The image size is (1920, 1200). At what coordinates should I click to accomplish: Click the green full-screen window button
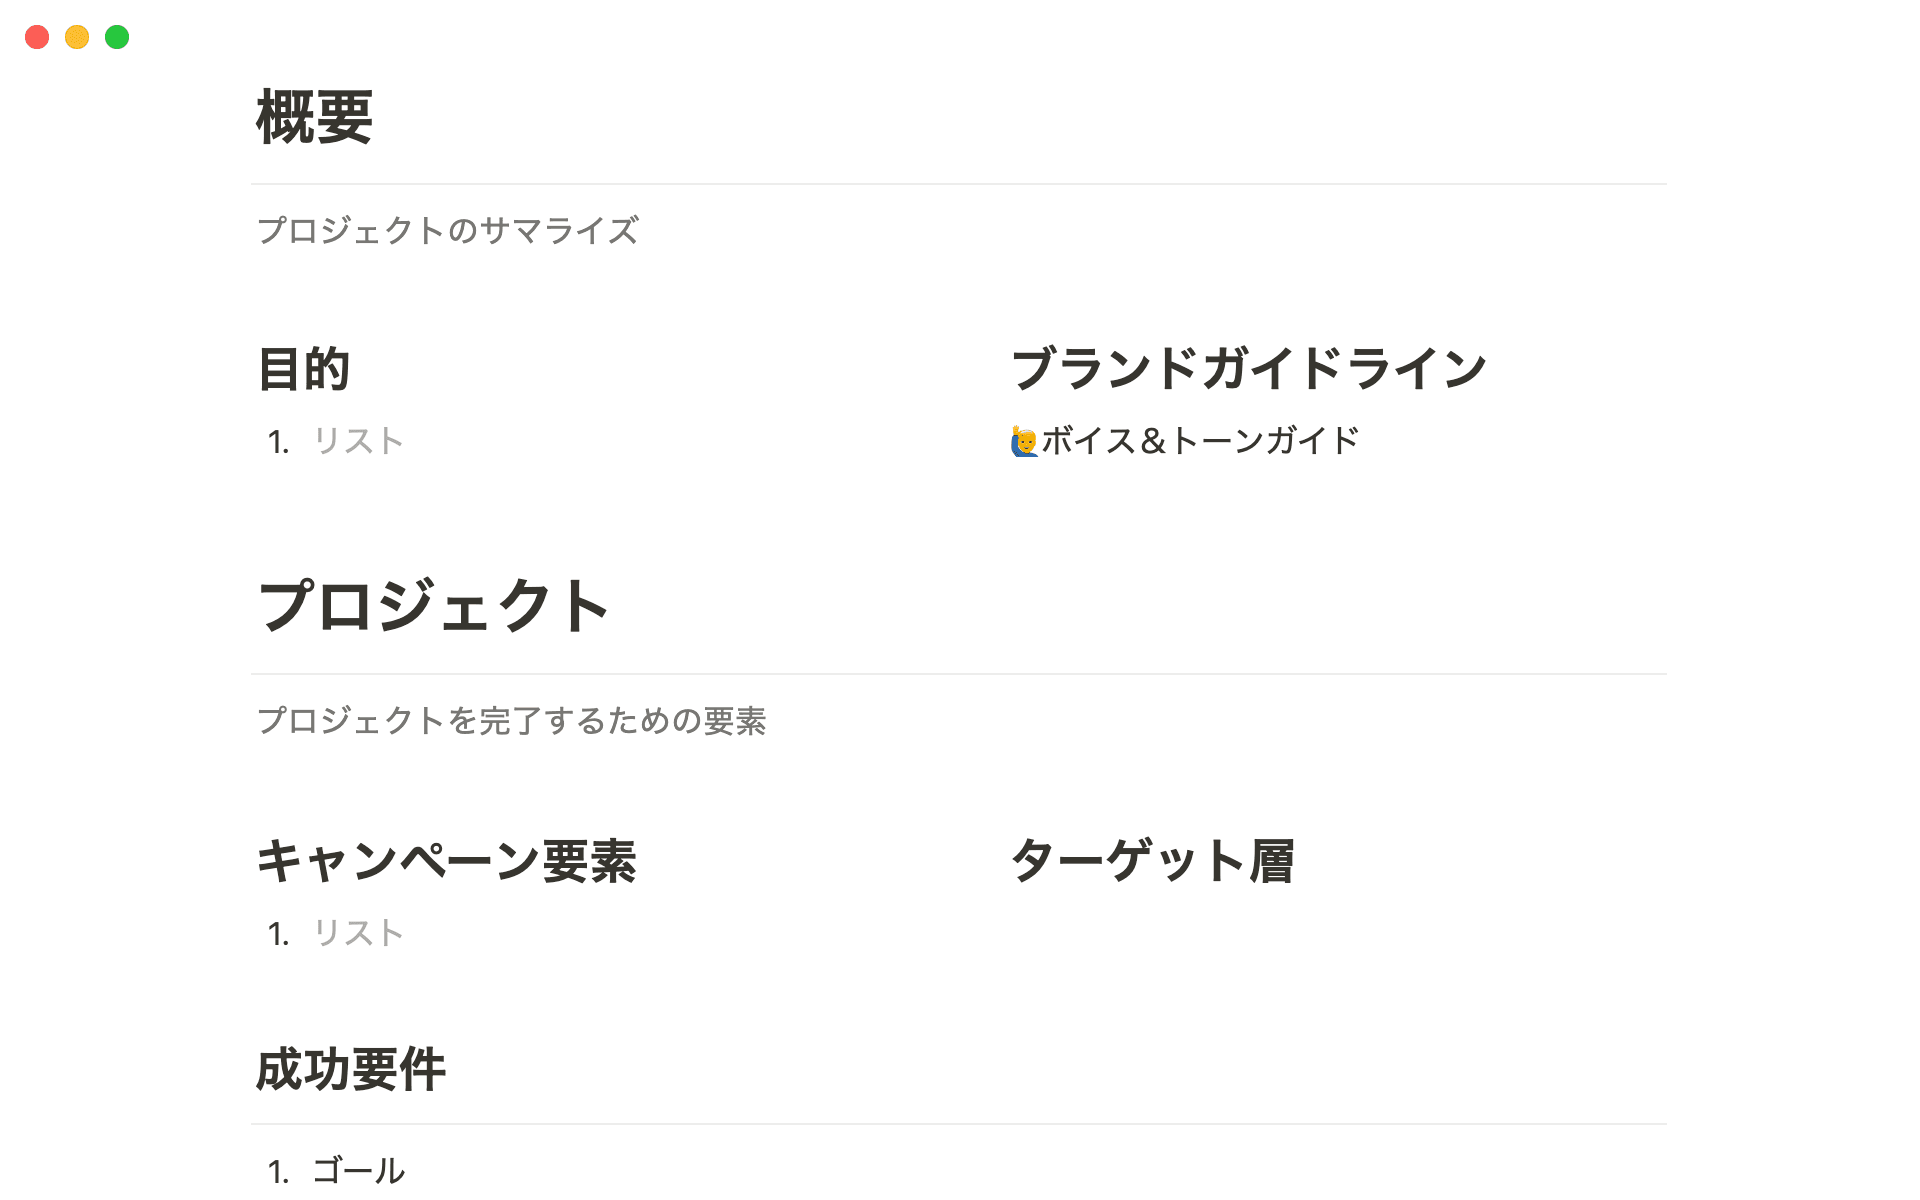[x=117, y=37]
